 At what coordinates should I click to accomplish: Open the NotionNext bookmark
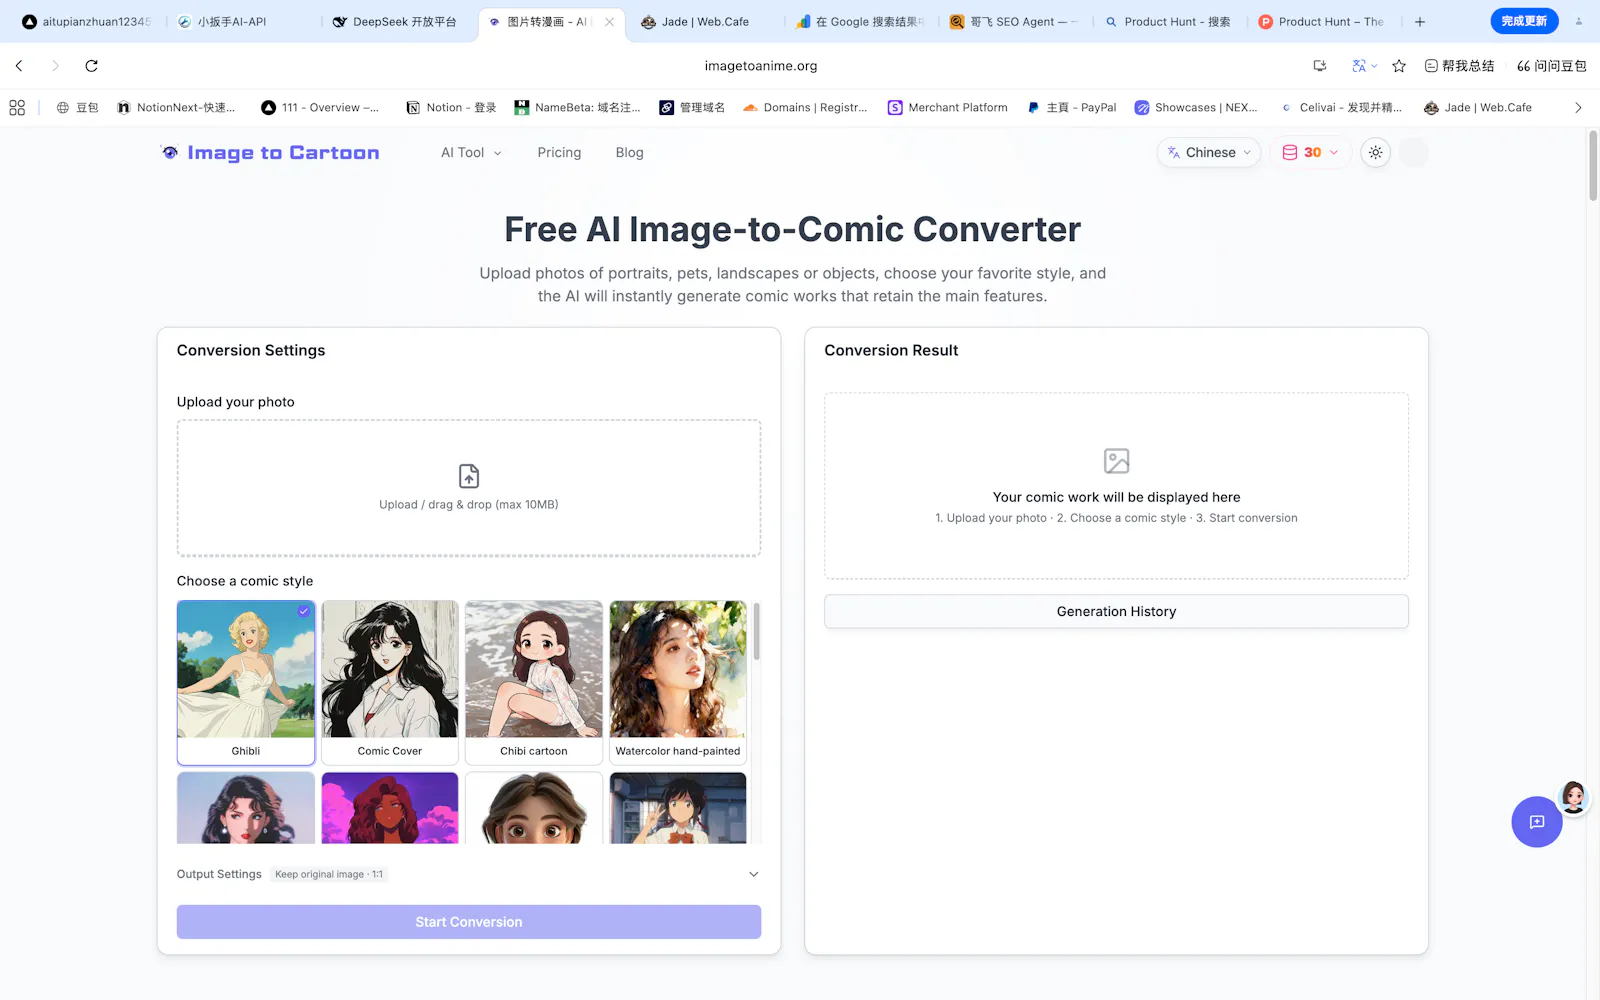click(176, 108)
